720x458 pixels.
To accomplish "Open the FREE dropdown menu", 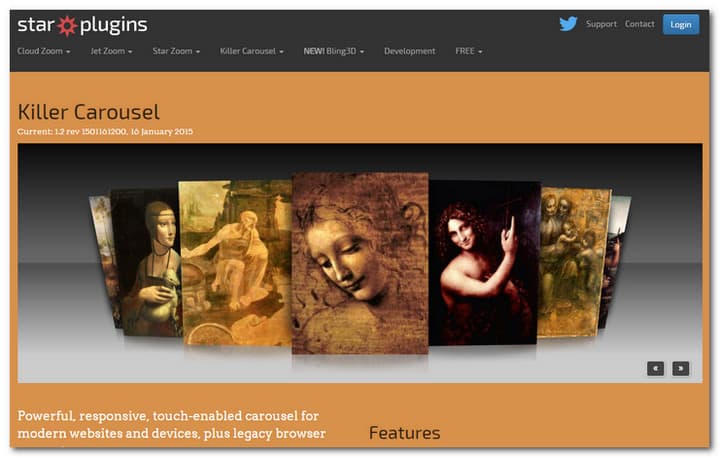I will pyautogui.click(x=469, y=51).
